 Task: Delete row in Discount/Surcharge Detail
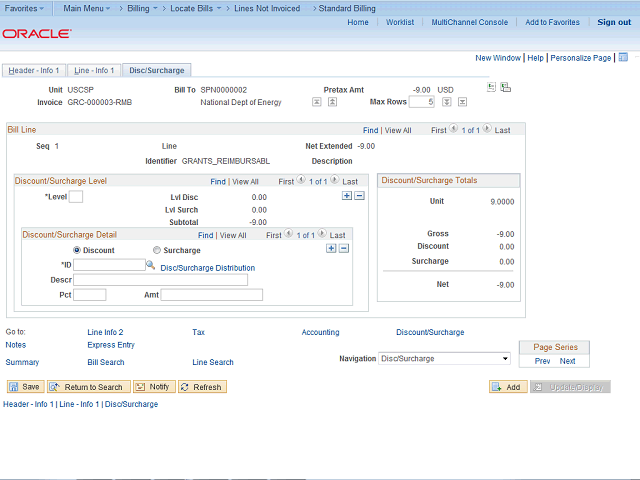[343, 248]
